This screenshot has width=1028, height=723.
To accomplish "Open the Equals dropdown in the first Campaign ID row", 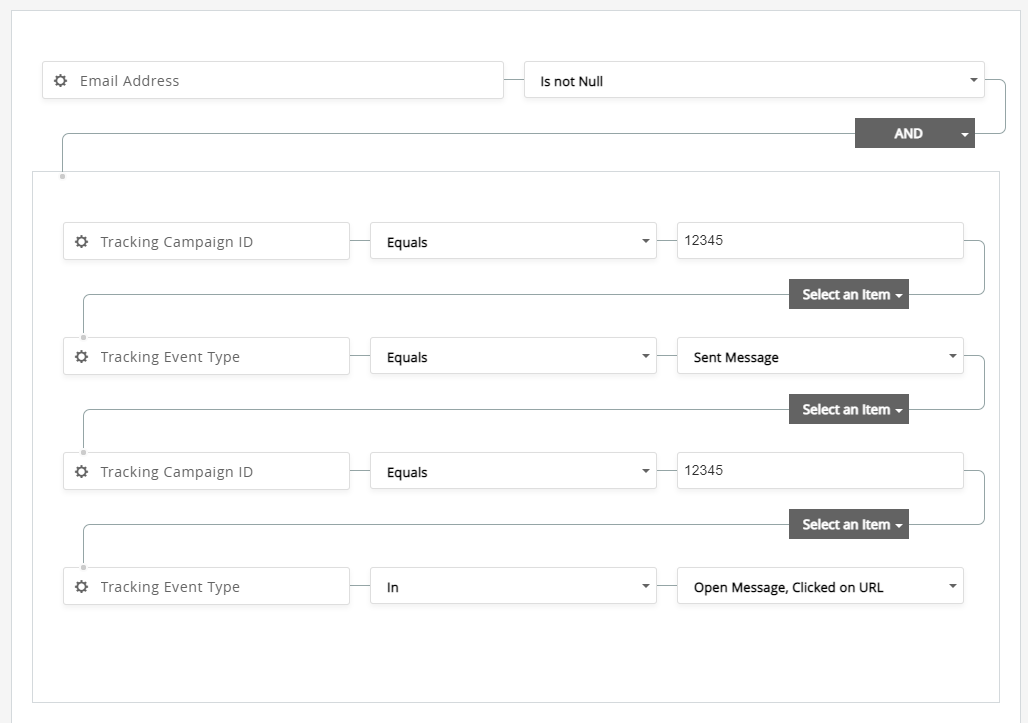I will (512, 242).
